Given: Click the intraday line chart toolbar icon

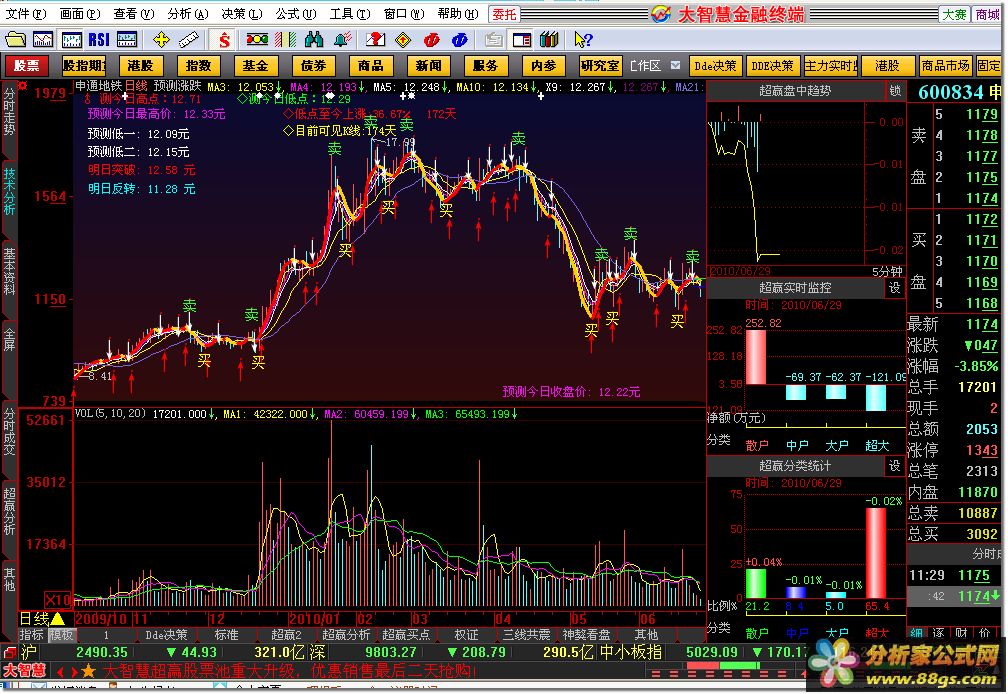Looking at the screenshot, I should (x=43, y=40).
